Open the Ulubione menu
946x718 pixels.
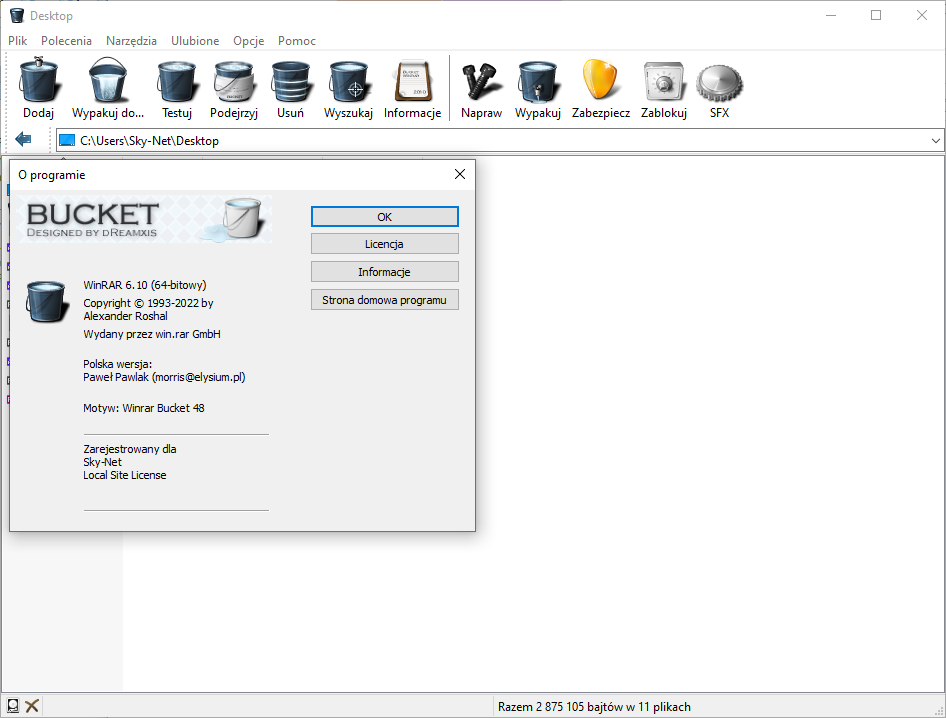point(195,40)
